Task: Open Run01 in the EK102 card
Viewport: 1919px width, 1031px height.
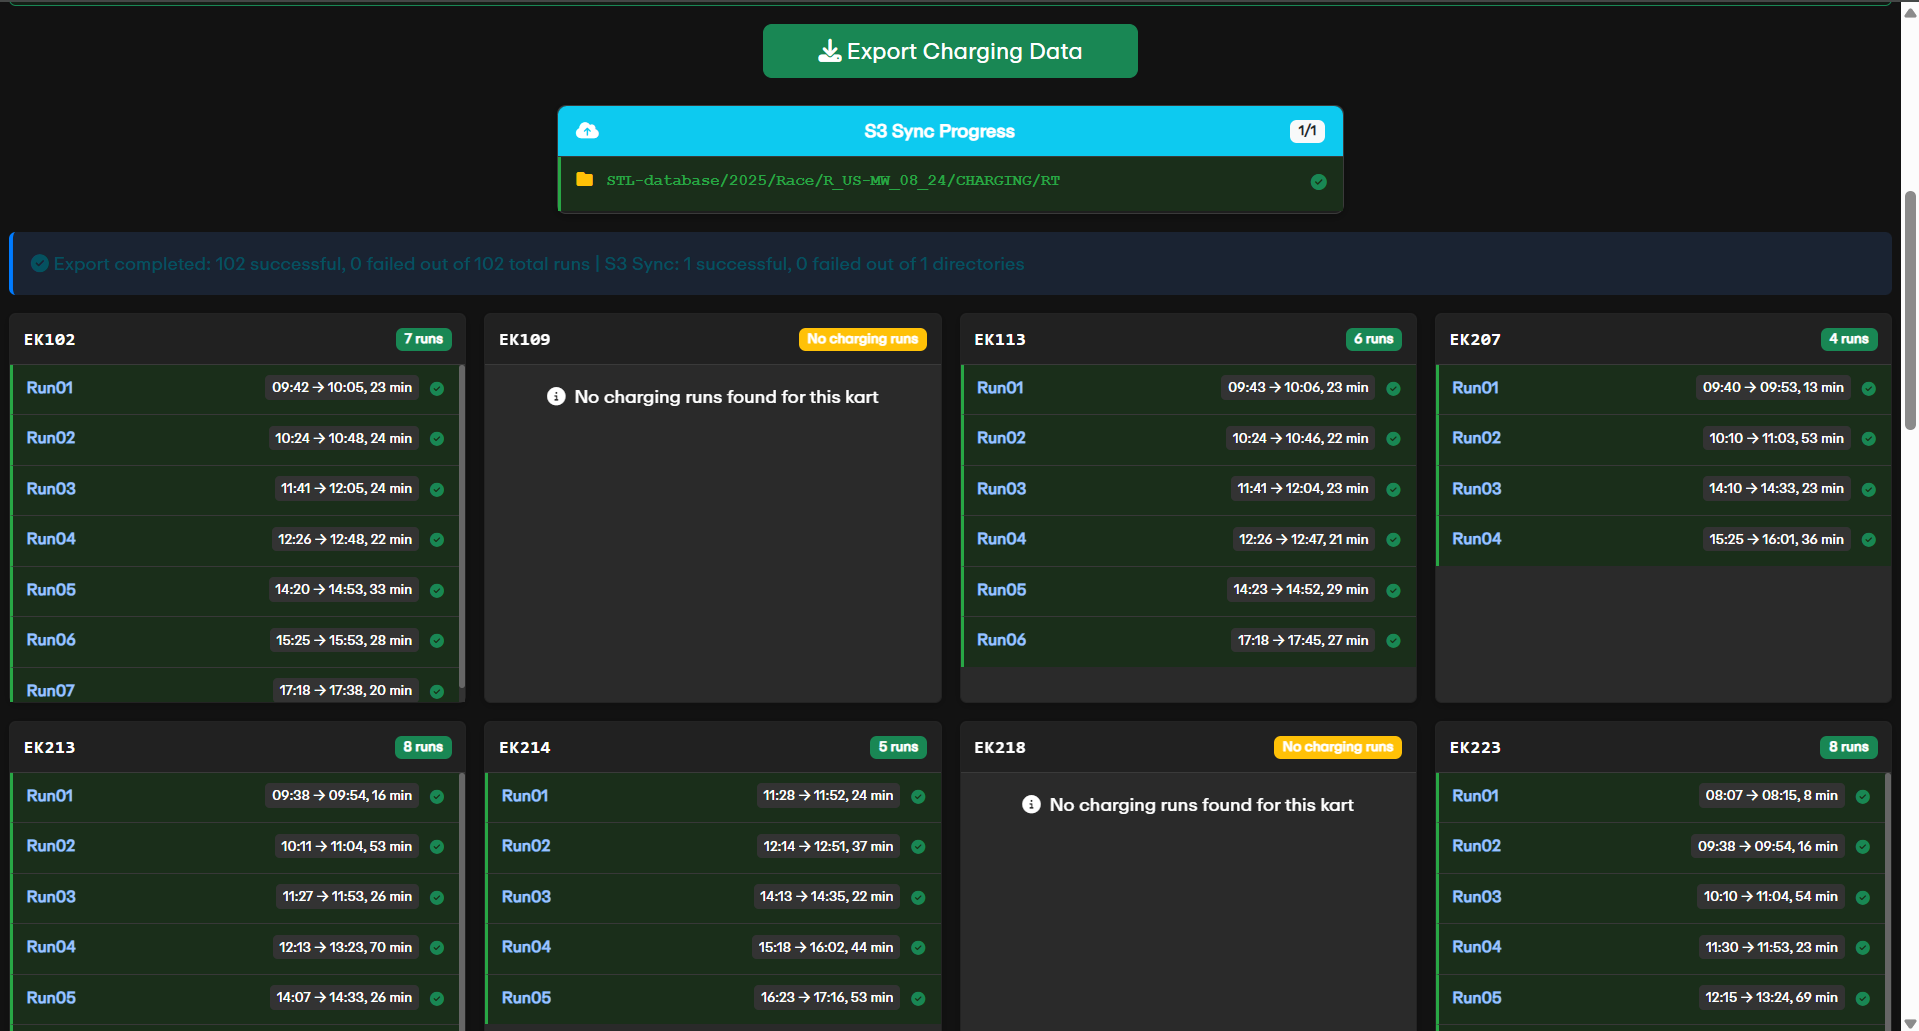Action: [x=50, y=388]
